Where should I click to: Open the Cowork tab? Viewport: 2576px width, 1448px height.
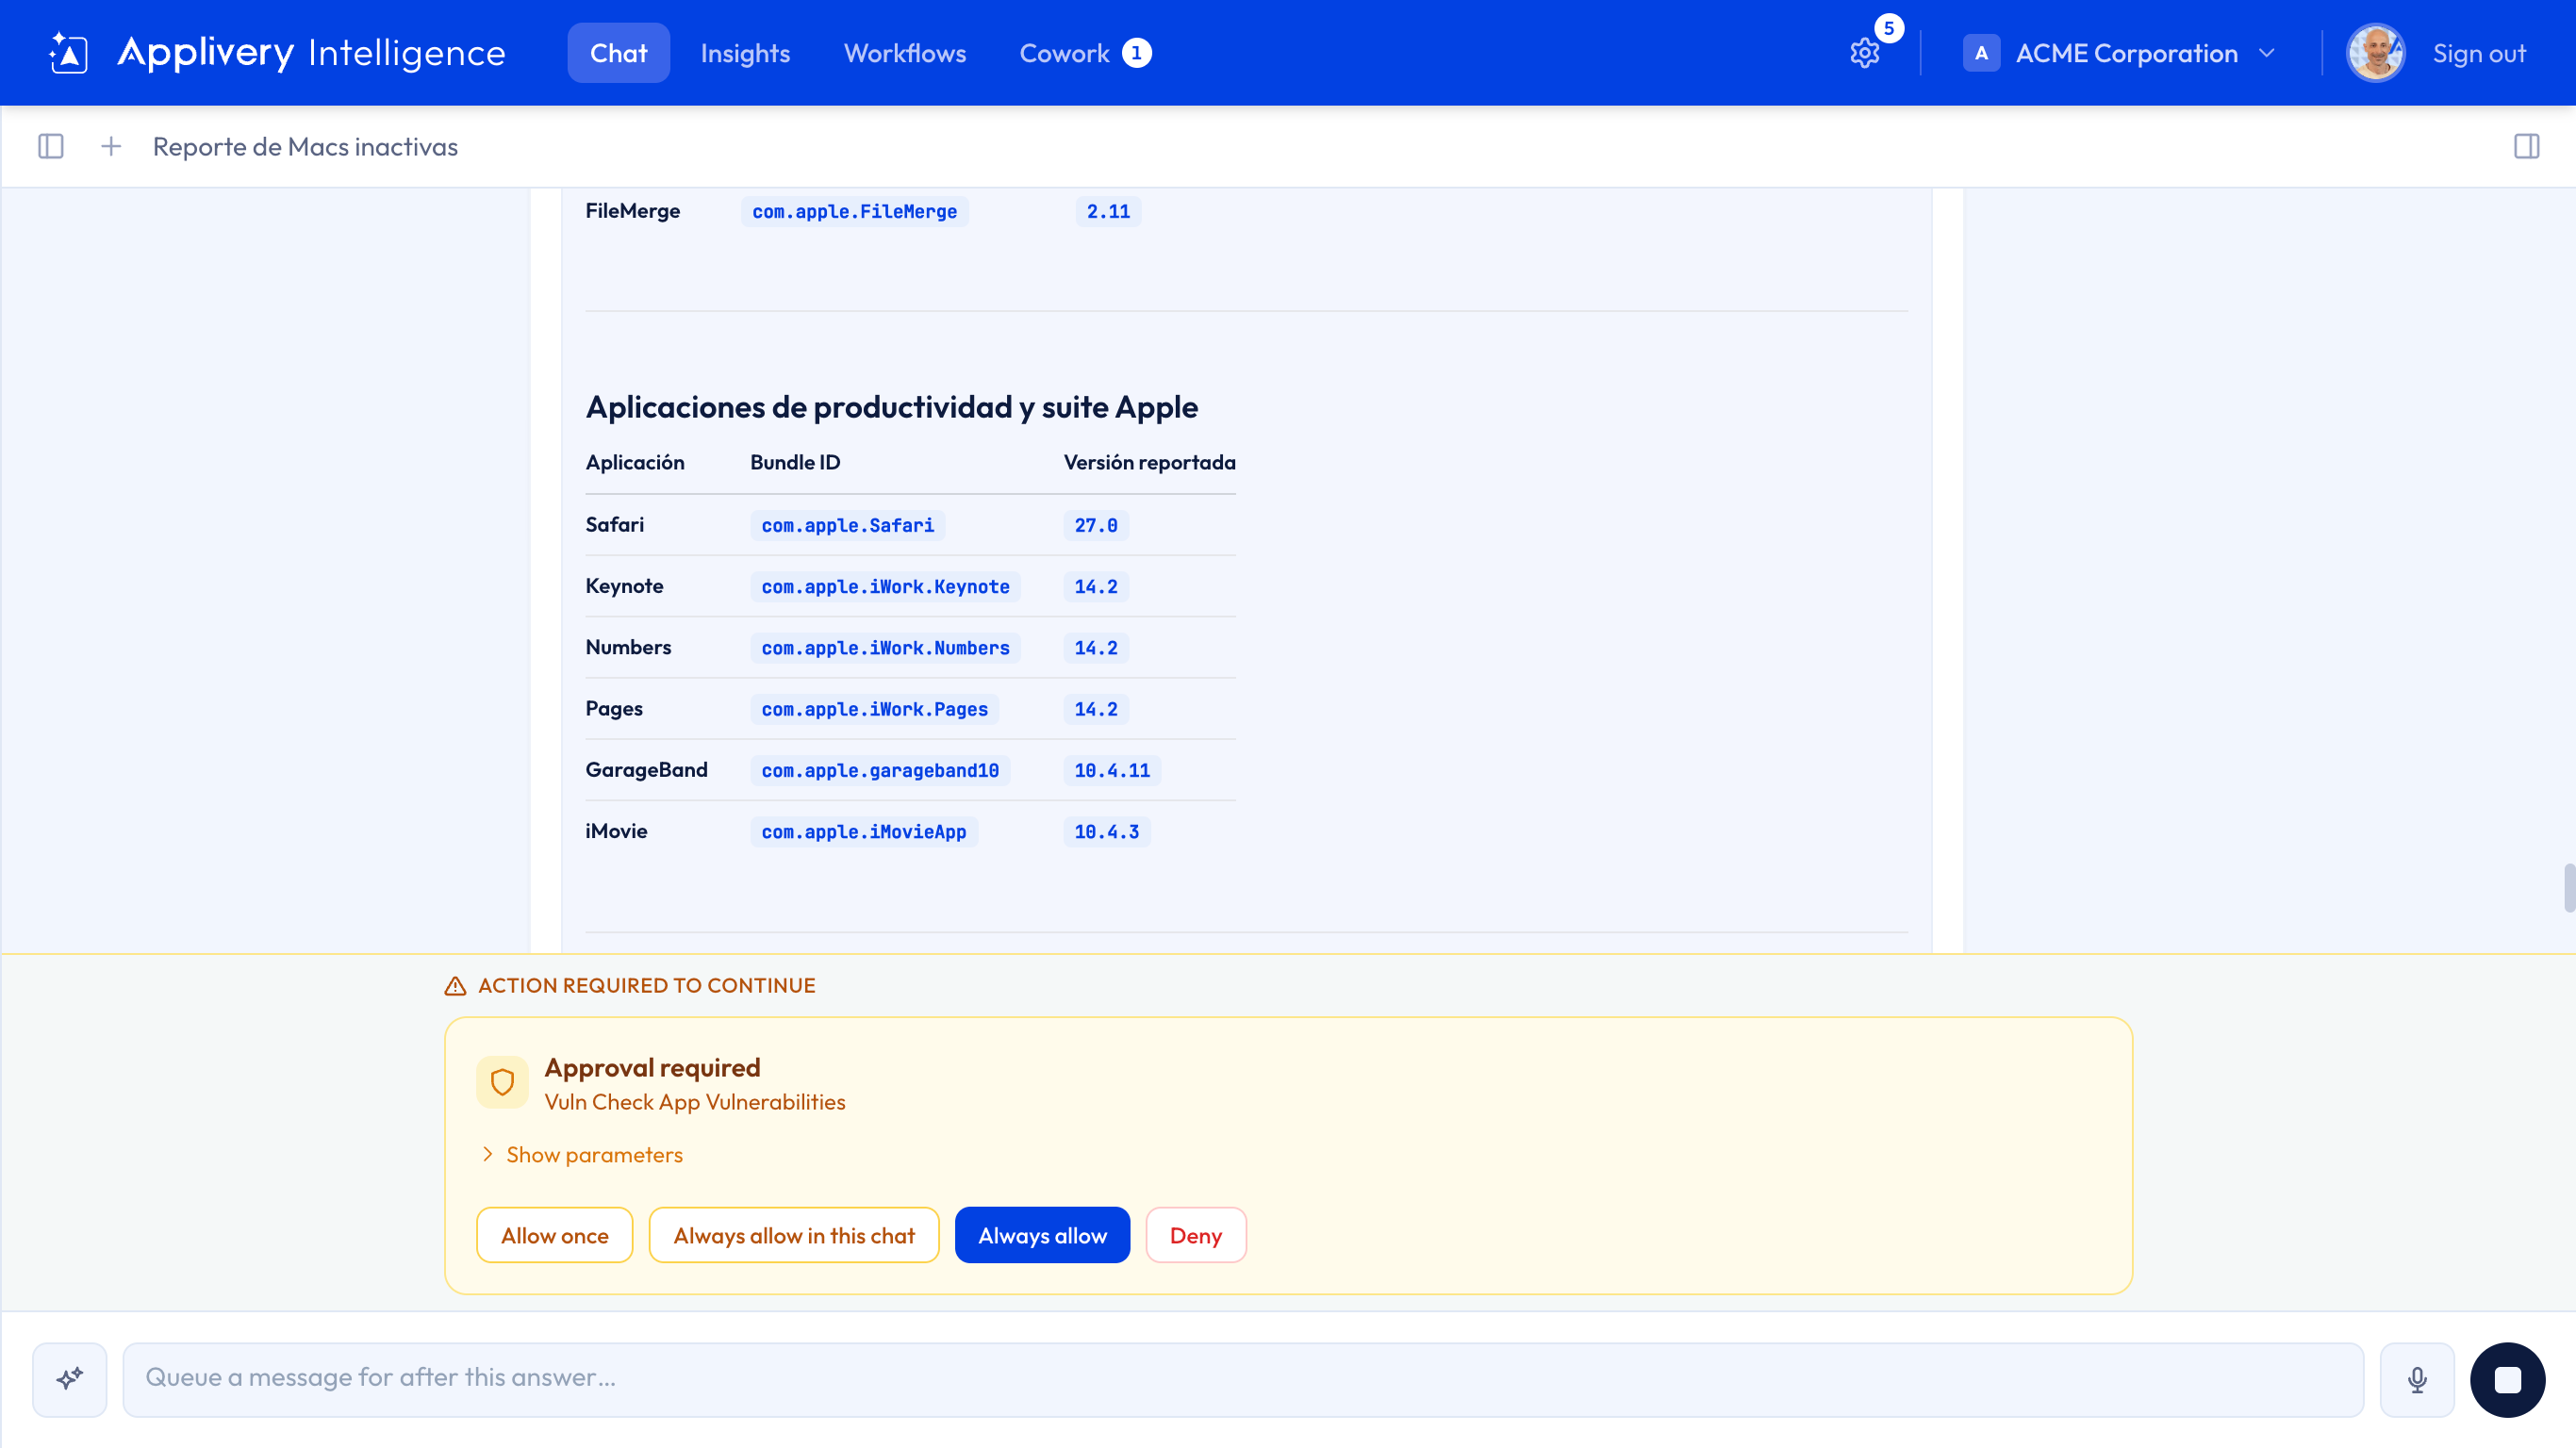tap(1085, 53)
